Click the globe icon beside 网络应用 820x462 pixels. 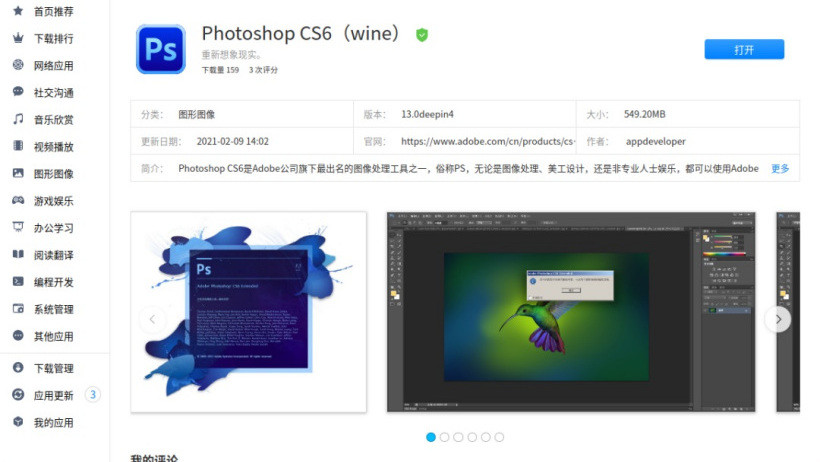click(x=18, y=65)
